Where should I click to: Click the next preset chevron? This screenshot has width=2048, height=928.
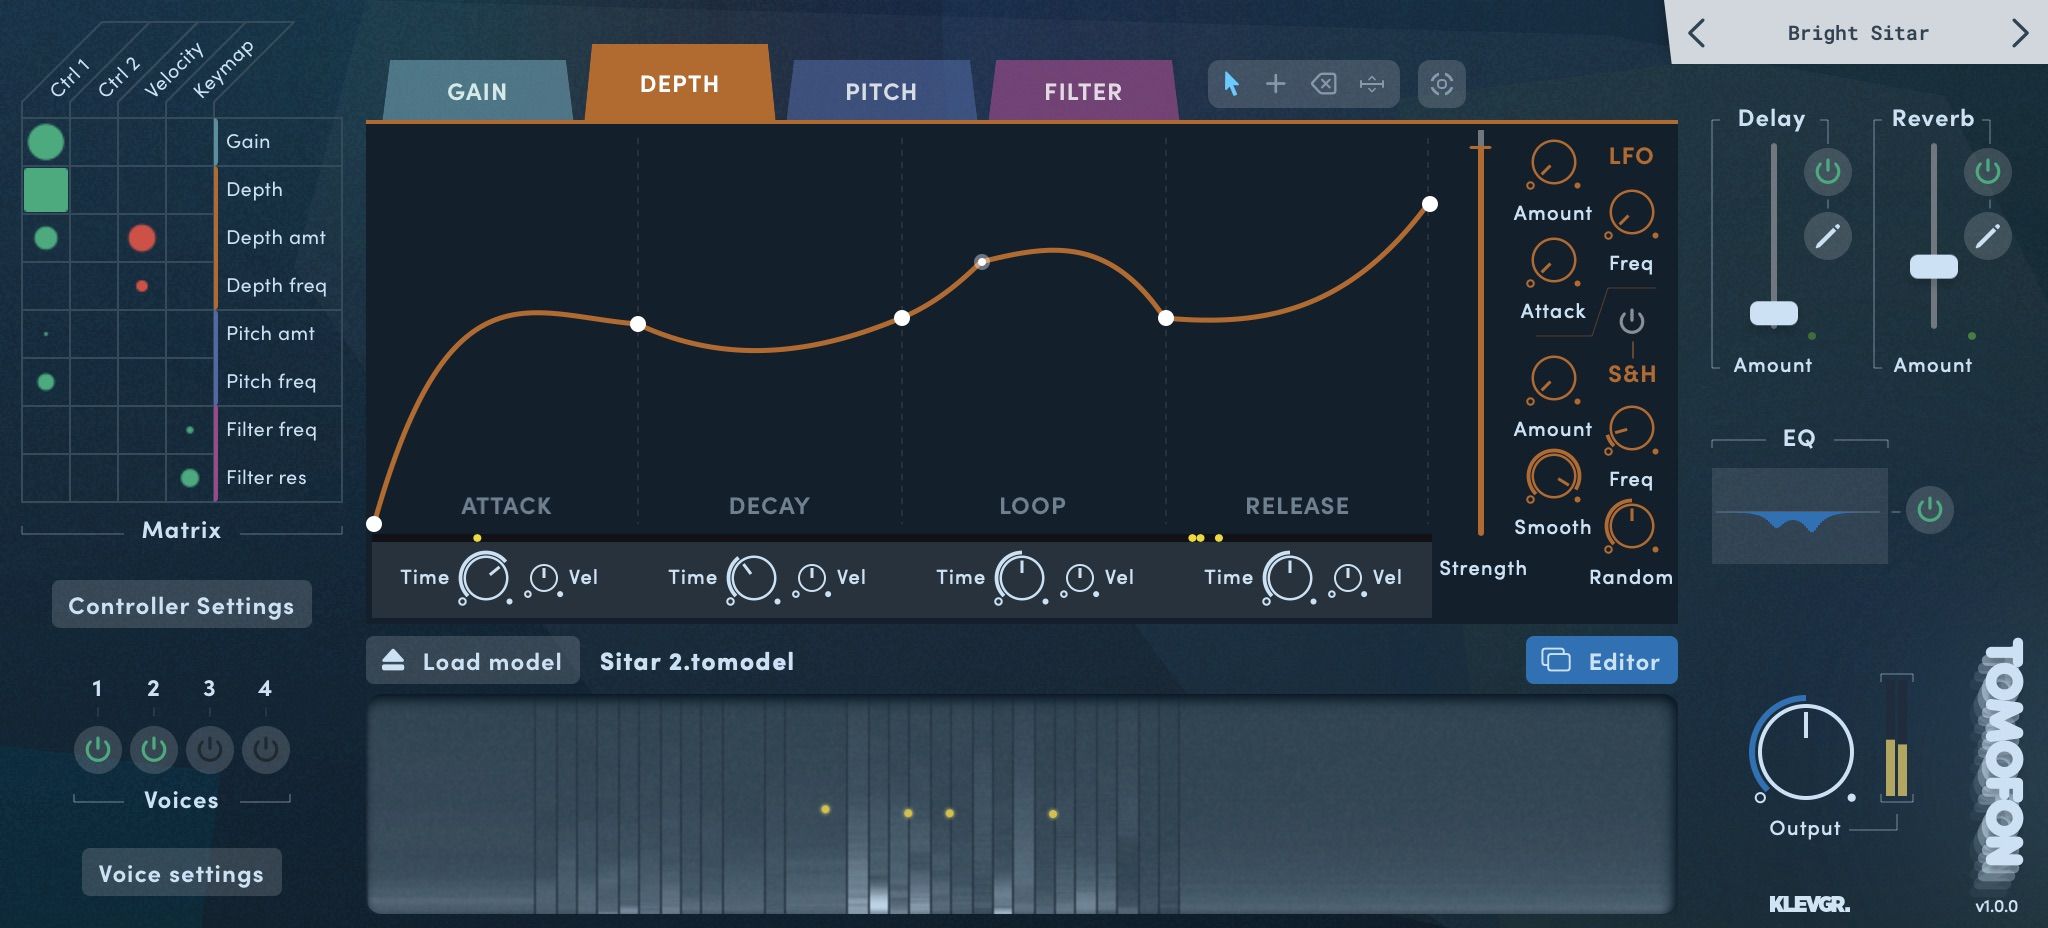pos(2023,32)
